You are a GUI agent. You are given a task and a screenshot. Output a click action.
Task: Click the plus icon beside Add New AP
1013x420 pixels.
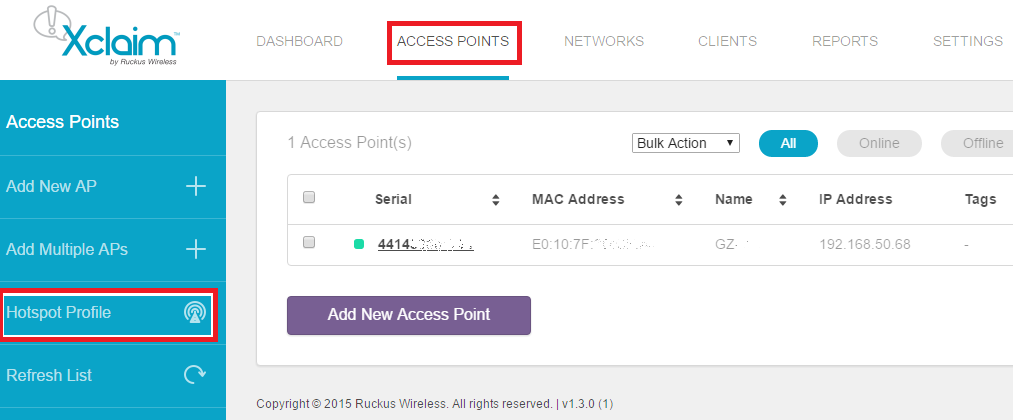click(196, 187)
